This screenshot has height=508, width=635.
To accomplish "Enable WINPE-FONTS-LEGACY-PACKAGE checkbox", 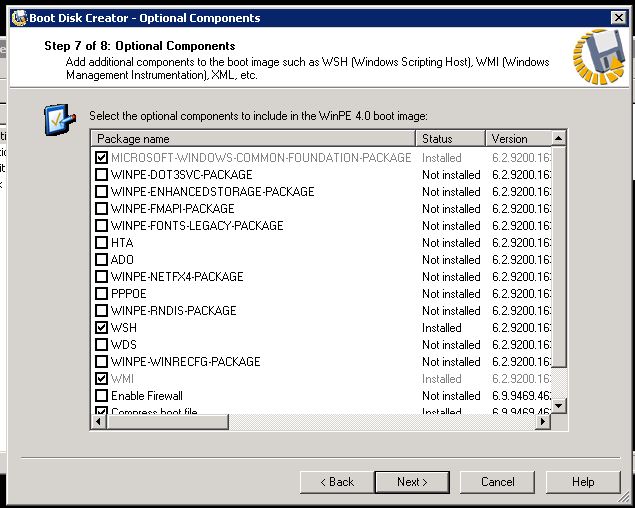I will click(x=101, y=225).
